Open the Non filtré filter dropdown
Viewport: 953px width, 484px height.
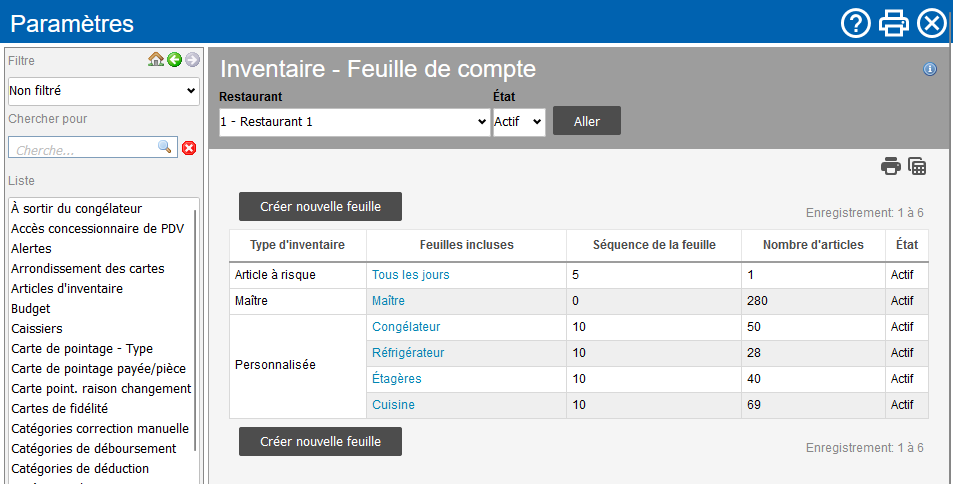coord(104,91)
